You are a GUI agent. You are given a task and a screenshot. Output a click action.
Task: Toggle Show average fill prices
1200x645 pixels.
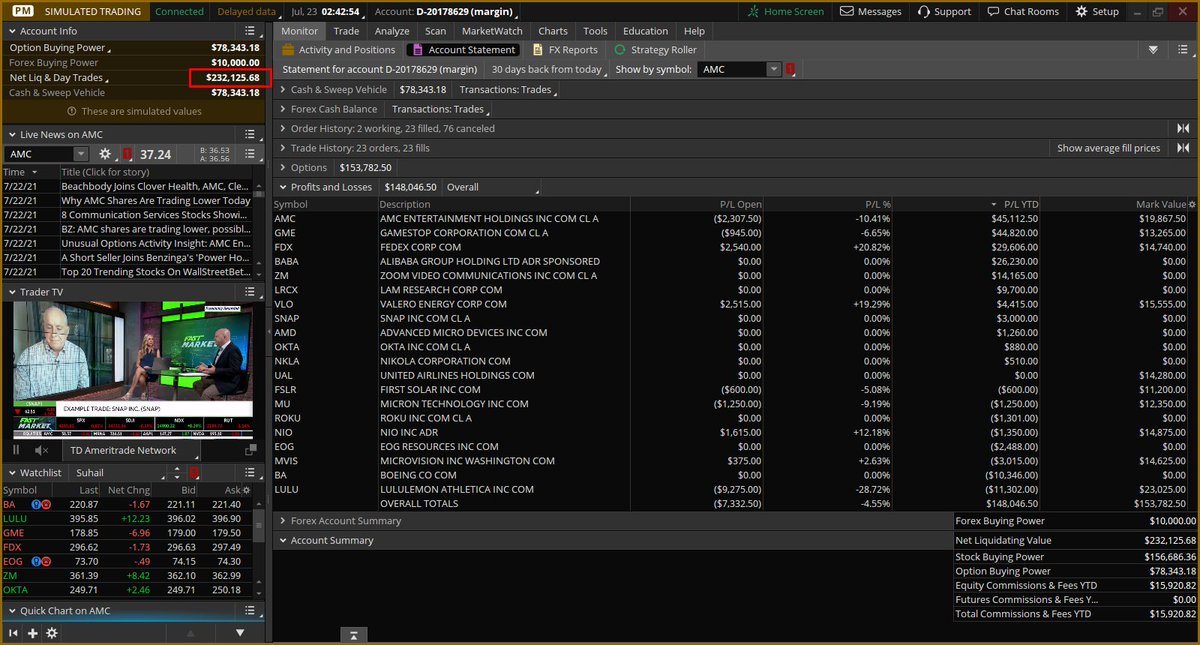[x=1108, y=148]
